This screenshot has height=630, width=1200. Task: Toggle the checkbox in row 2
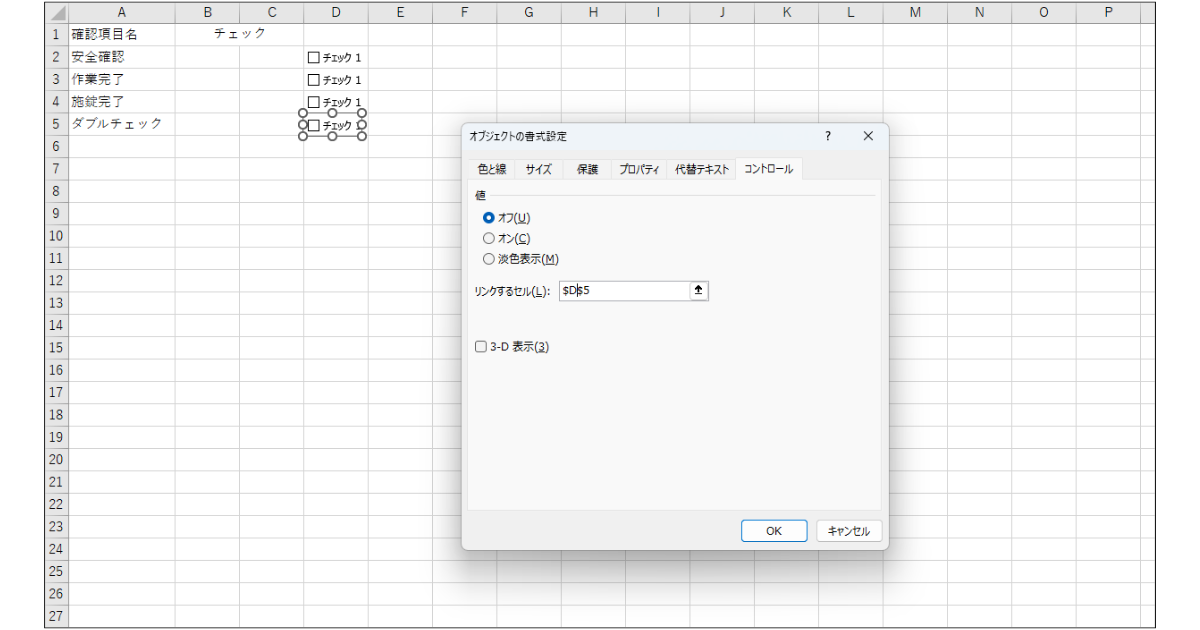[314, 58]
